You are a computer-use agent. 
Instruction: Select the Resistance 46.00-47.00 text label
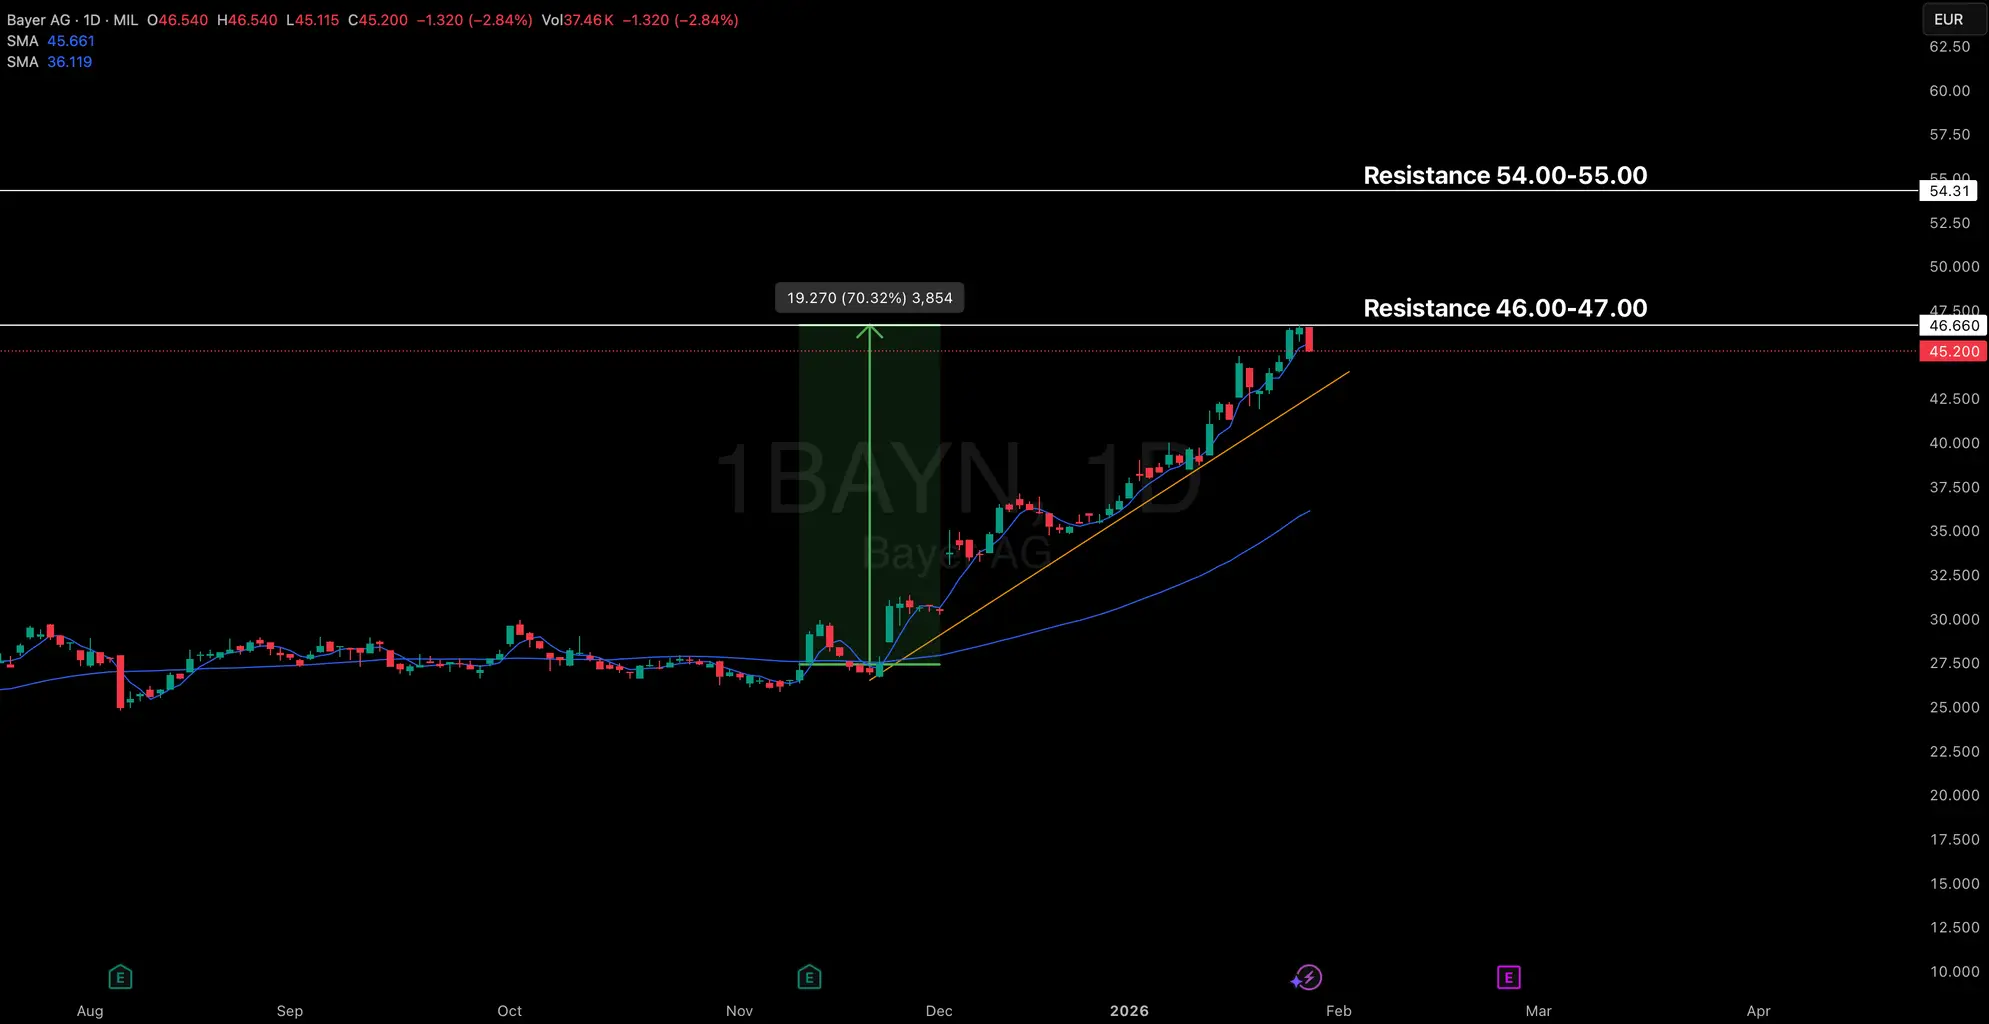pos(1504,308)
